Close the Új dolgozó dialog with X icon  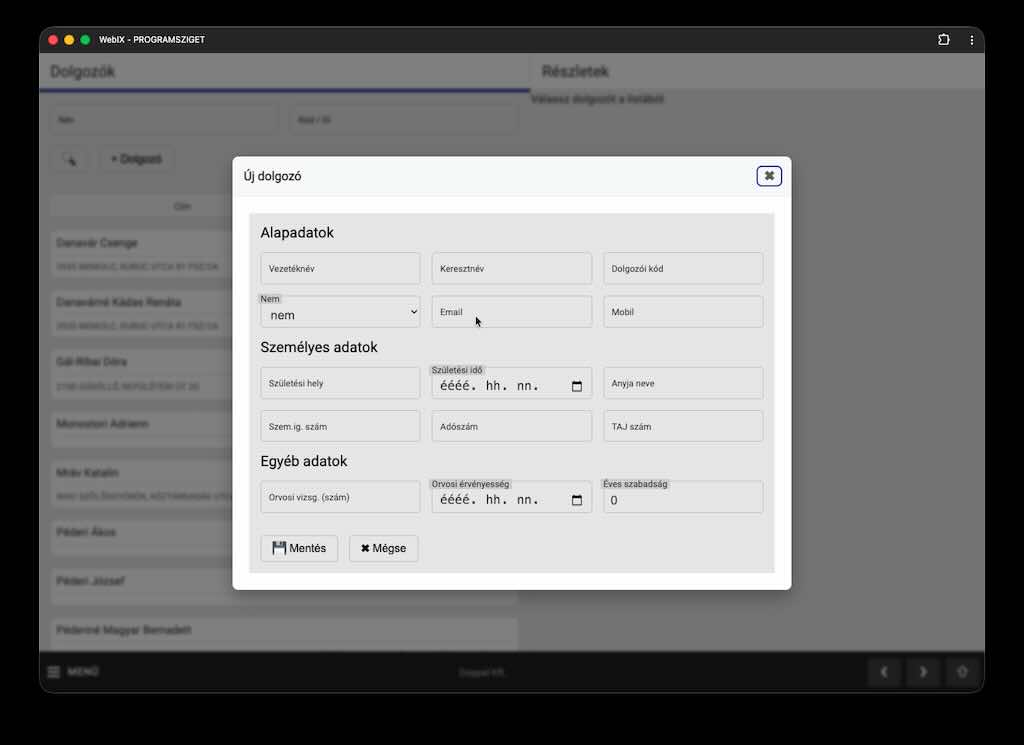click(768, 176)
